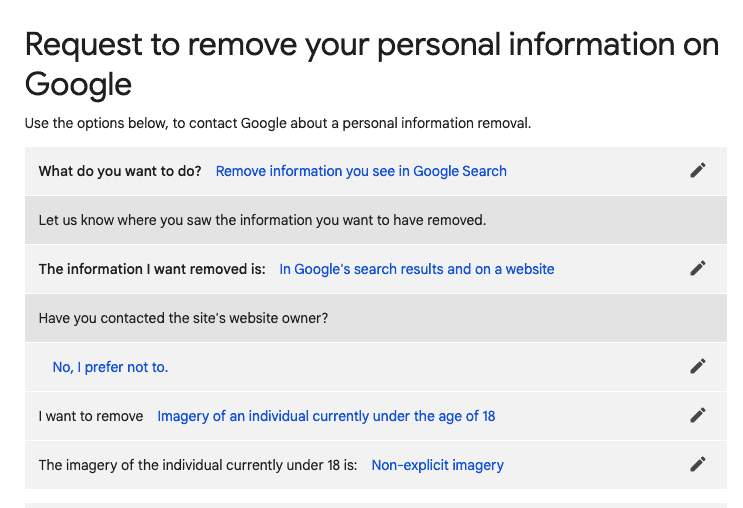The image size is (743, 508).
Task: Click the partially visible panel at the page bottom
Action: point(375,504)
